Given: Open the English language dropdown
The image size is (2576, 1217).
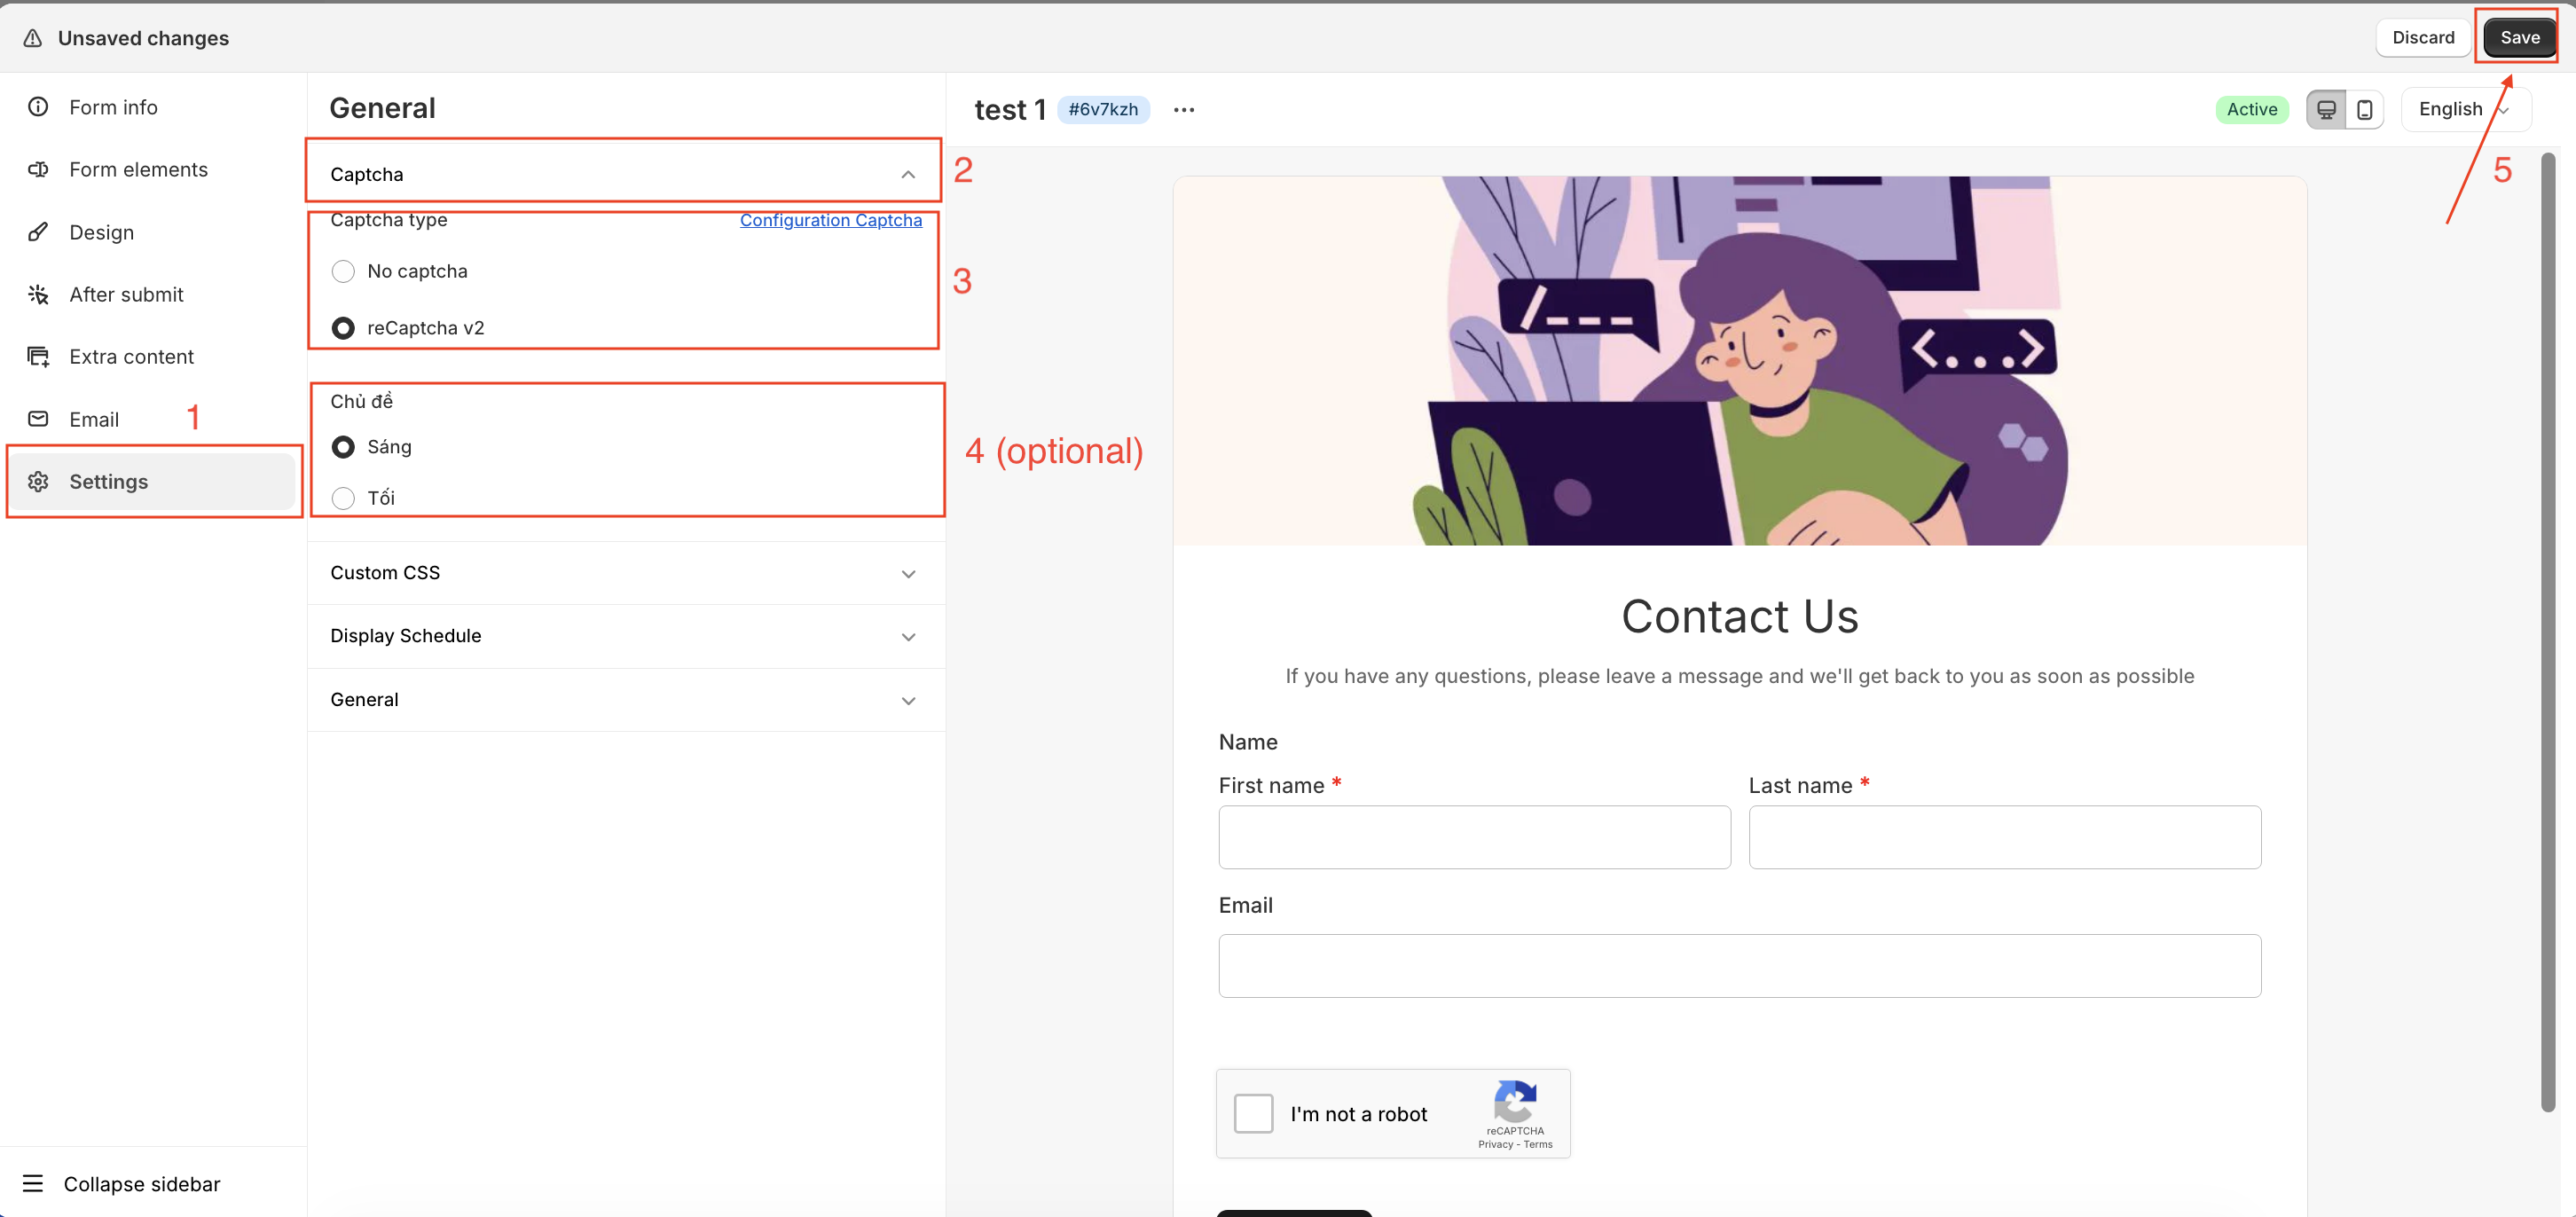Looking at the screenshot, I should coord(2465,109).
